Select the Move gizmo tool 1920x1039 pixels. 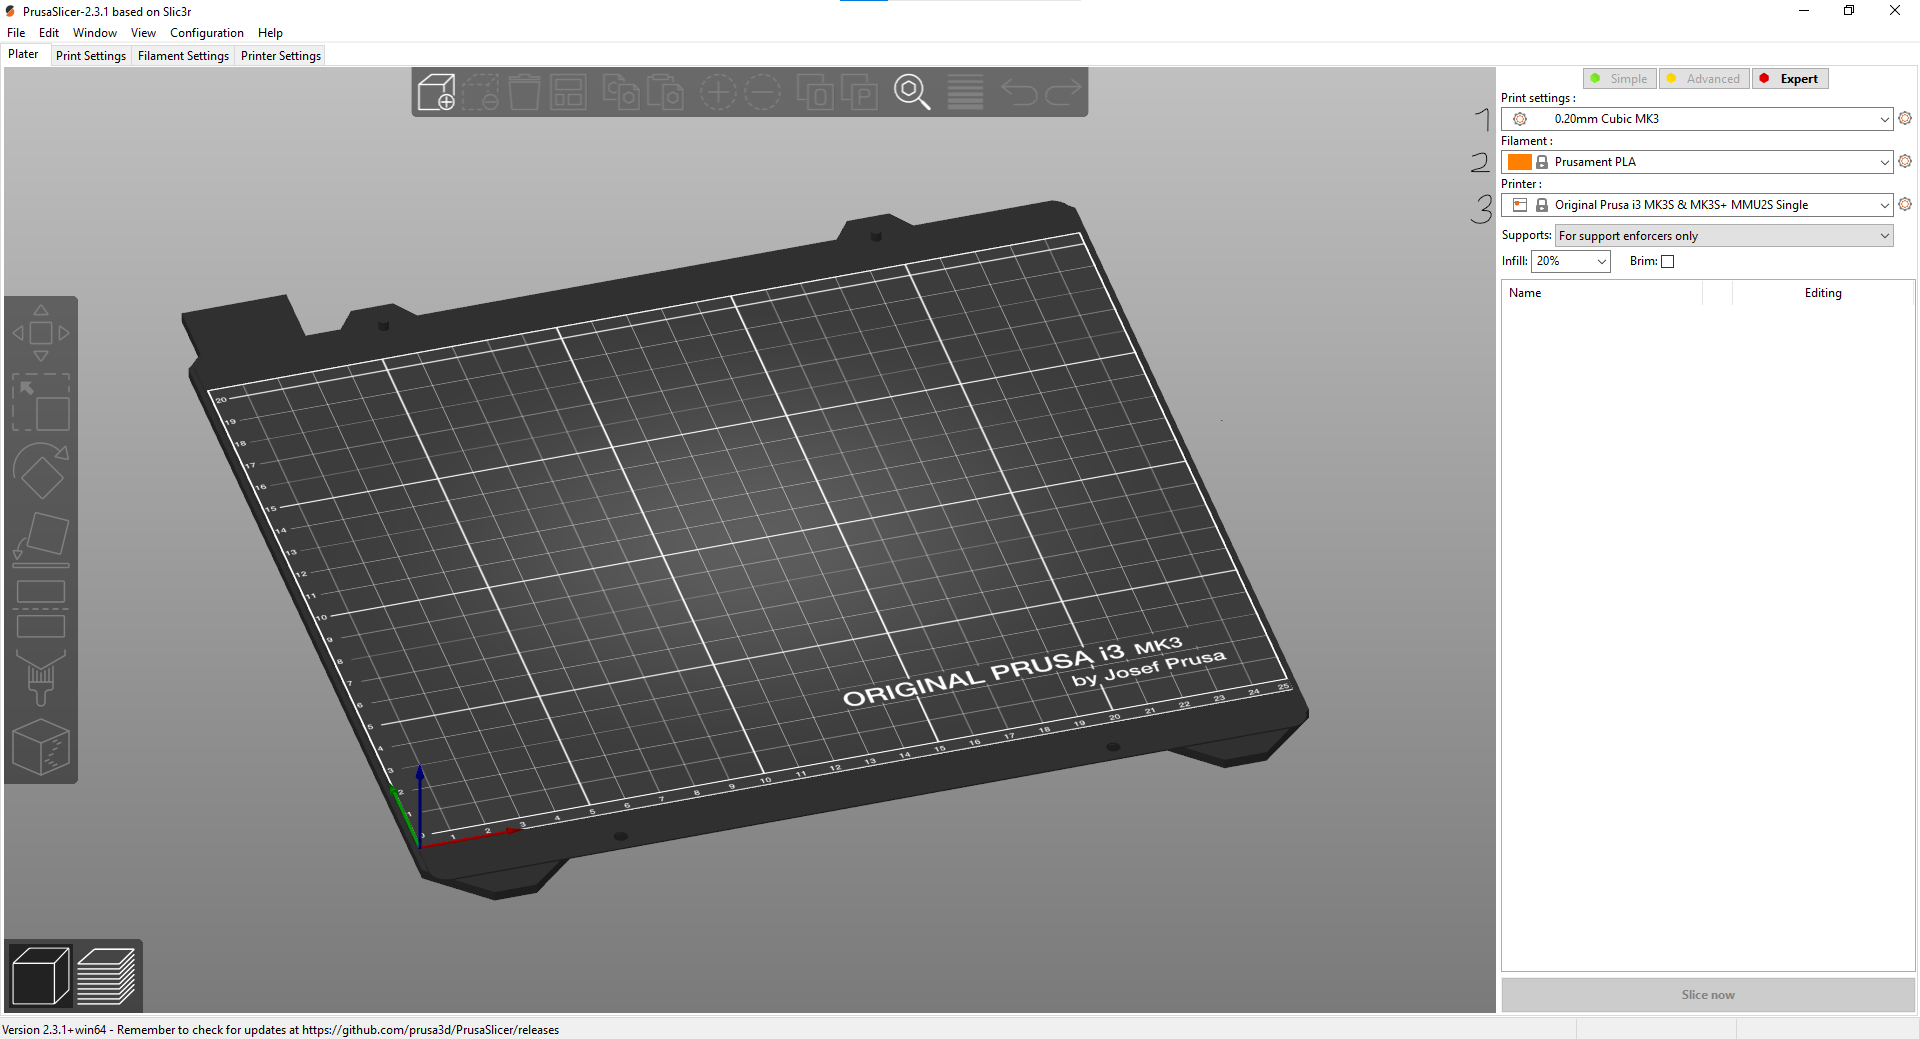click(41, 333)
